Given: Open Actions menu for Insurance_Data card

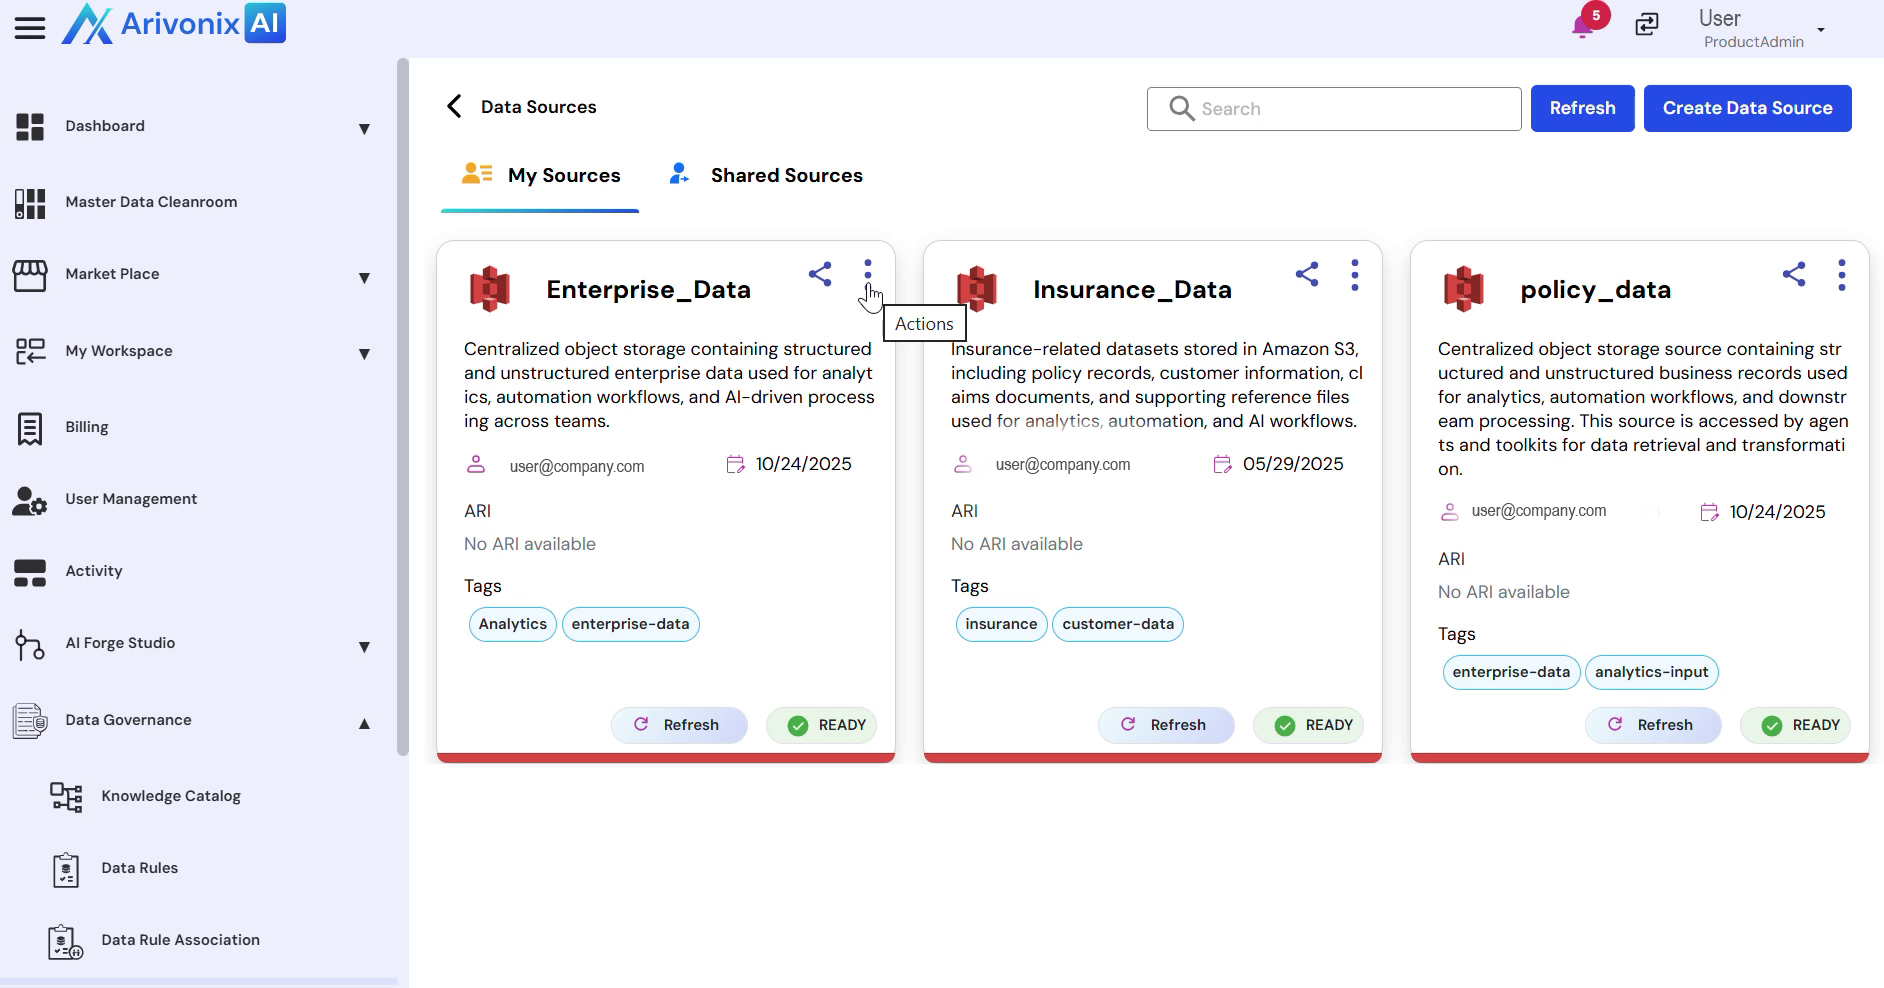Looking at the screenshot, I should click(x=1355, y=275).
